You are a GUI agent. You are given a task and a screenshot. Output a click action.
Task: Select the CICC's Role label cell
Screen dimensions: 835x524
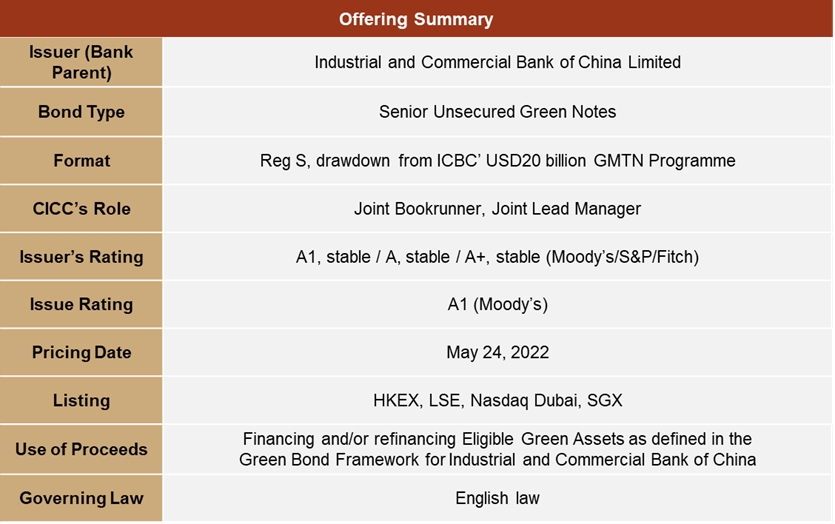coord(81,208)
